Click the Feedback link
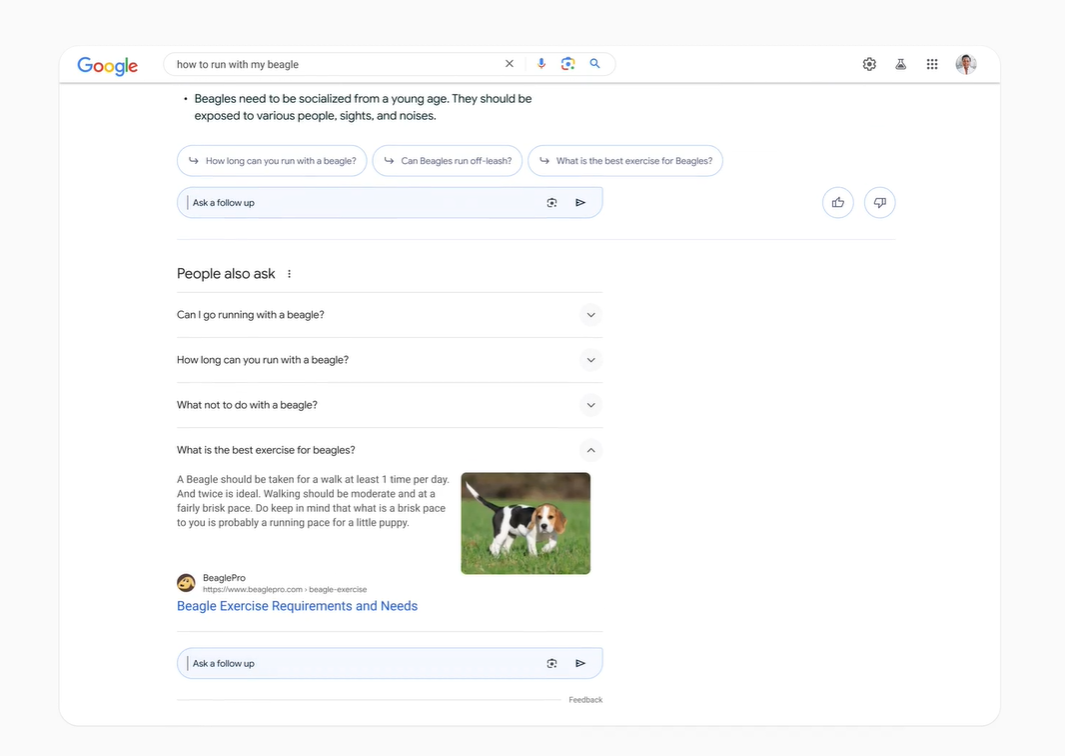1065x756 pixels. point(585,699)
